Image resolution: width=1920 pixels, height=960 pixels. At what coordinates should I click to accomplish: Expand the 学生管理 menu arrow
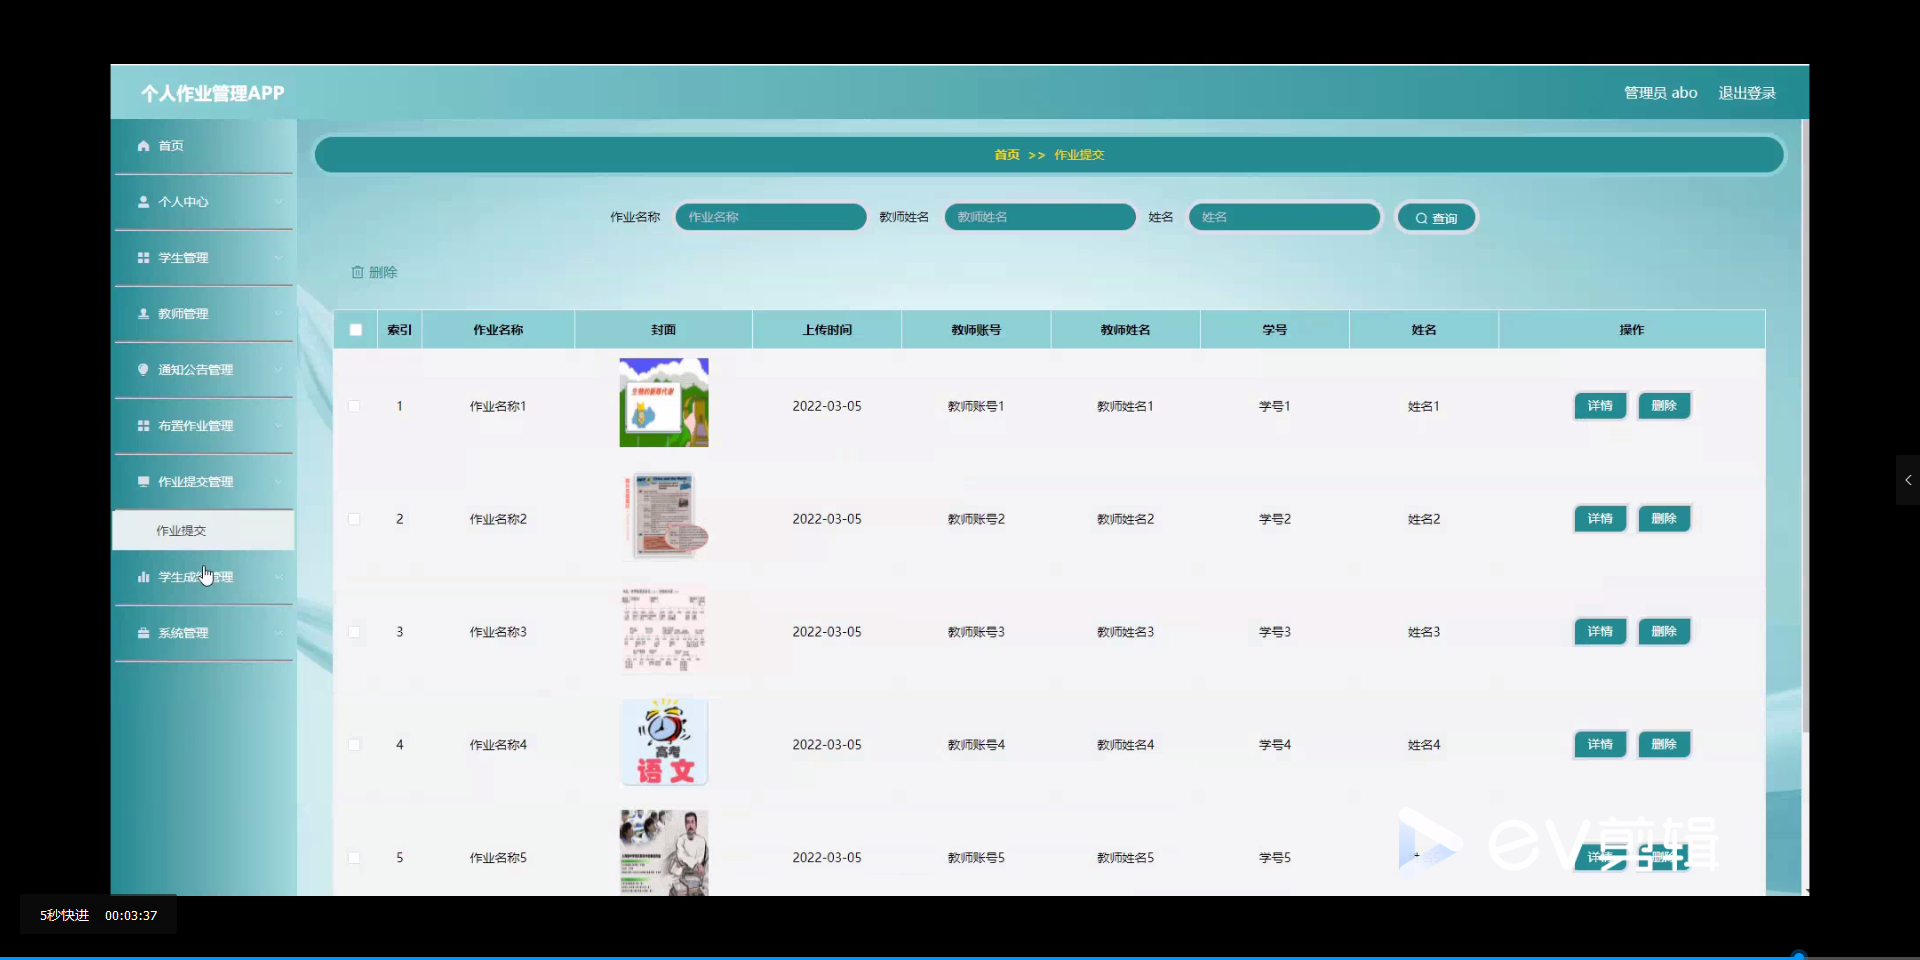coord(278,258)
